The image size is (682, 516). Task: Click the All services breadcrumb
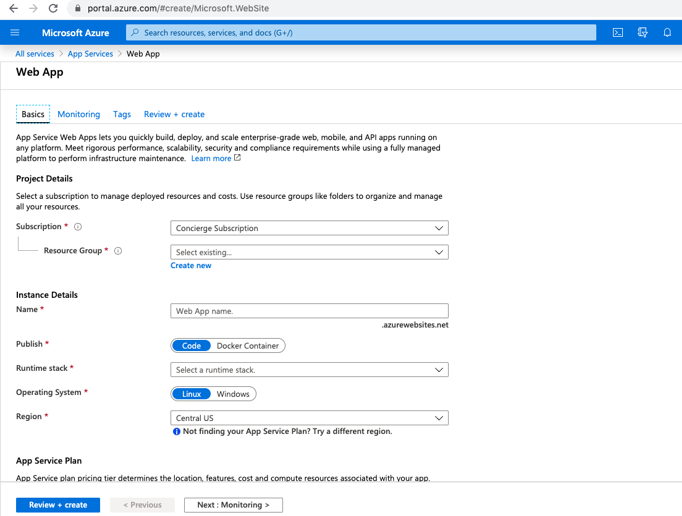(x=35, y=54)
